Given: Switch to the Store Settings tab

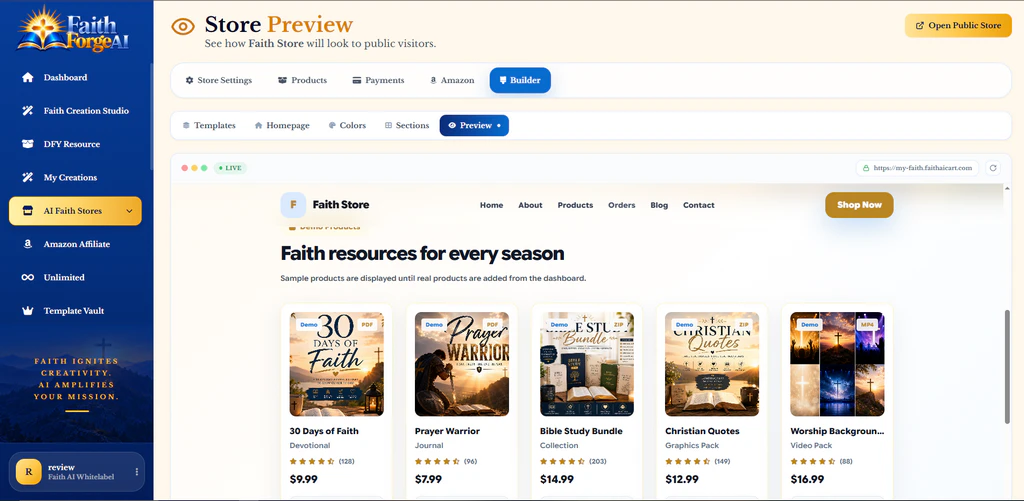Looking at the screenshot, I should 218,80.
